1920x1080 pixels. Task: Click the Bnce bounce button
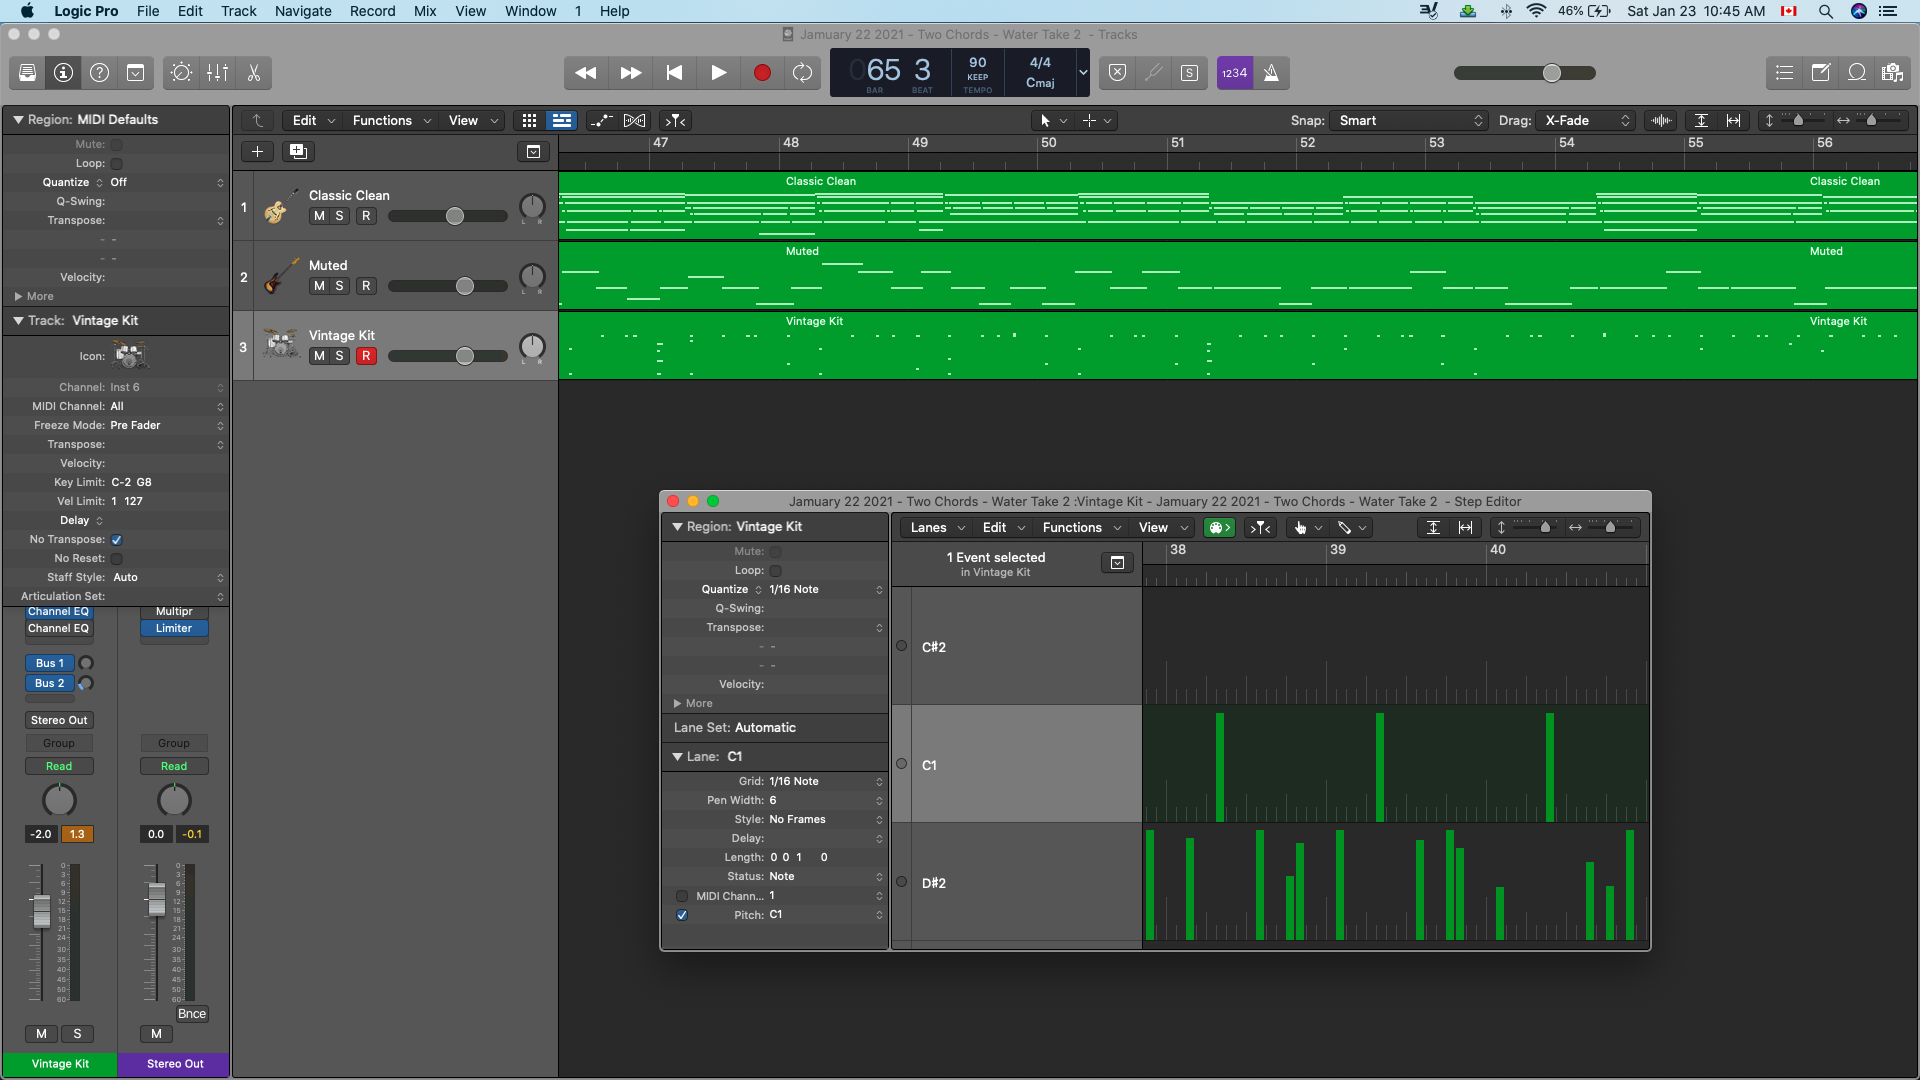tap(192, 1014)
